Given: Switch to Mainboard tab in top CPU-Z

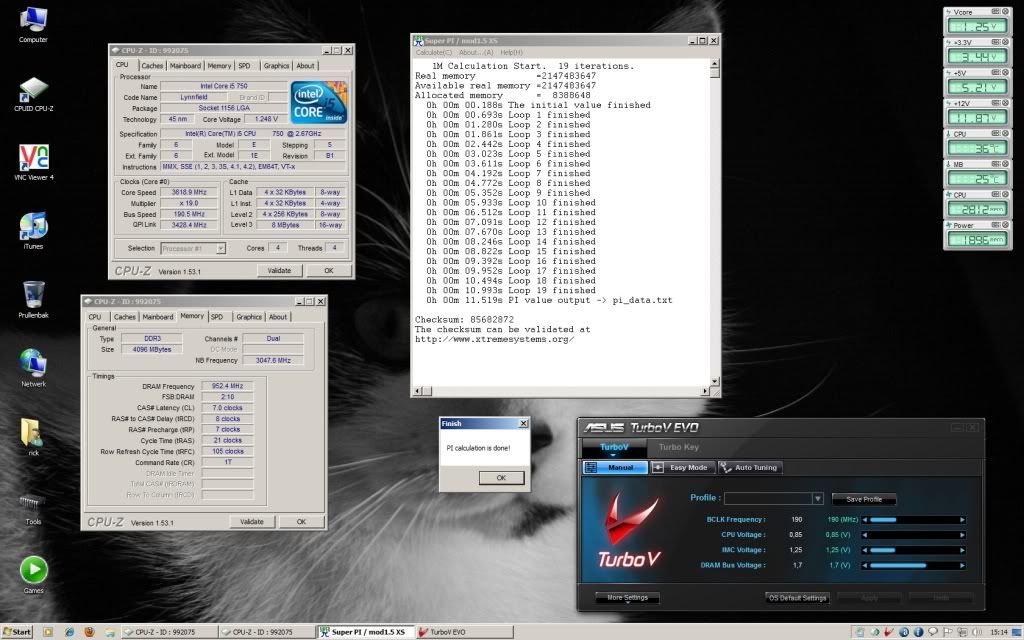Looking at the screenshot, I should tap(184, 66).
